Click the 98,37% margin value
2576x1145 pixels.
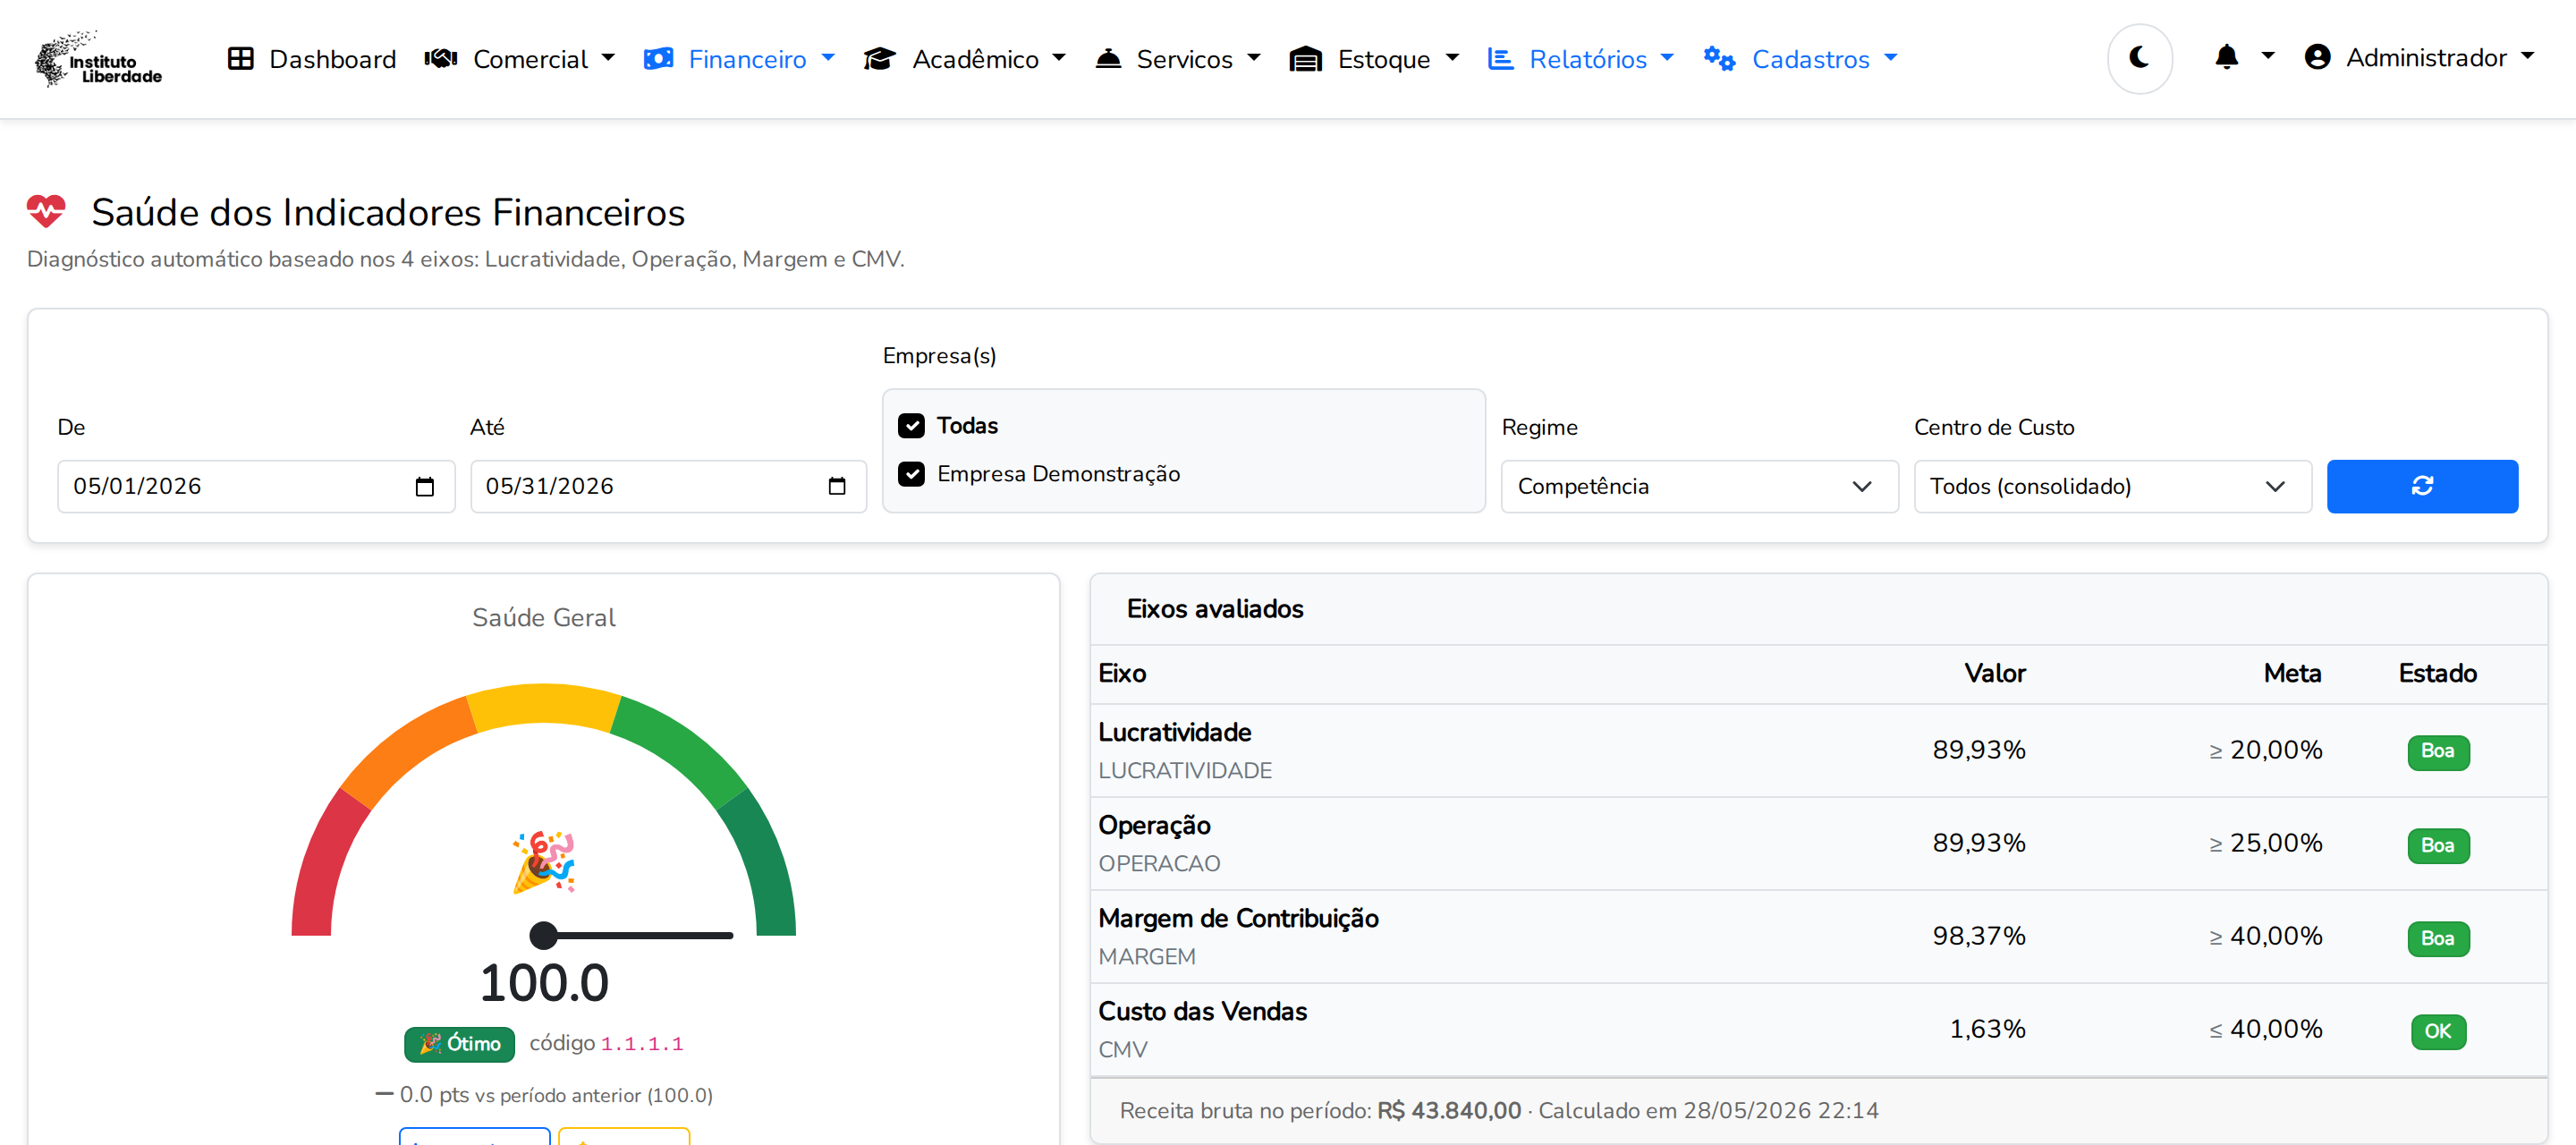(x=1978, y=936)
